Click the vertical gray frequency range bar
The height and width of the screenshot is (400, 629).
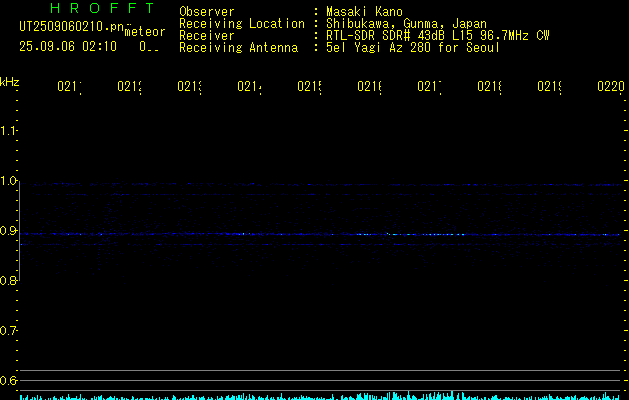coord(20,231)
